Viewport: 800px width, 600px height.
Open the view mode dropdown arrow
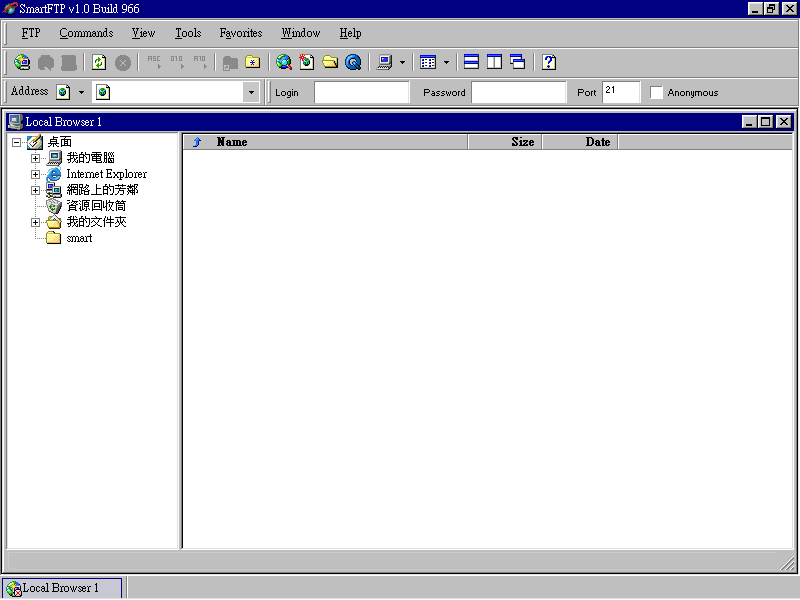tap(446, 62)
